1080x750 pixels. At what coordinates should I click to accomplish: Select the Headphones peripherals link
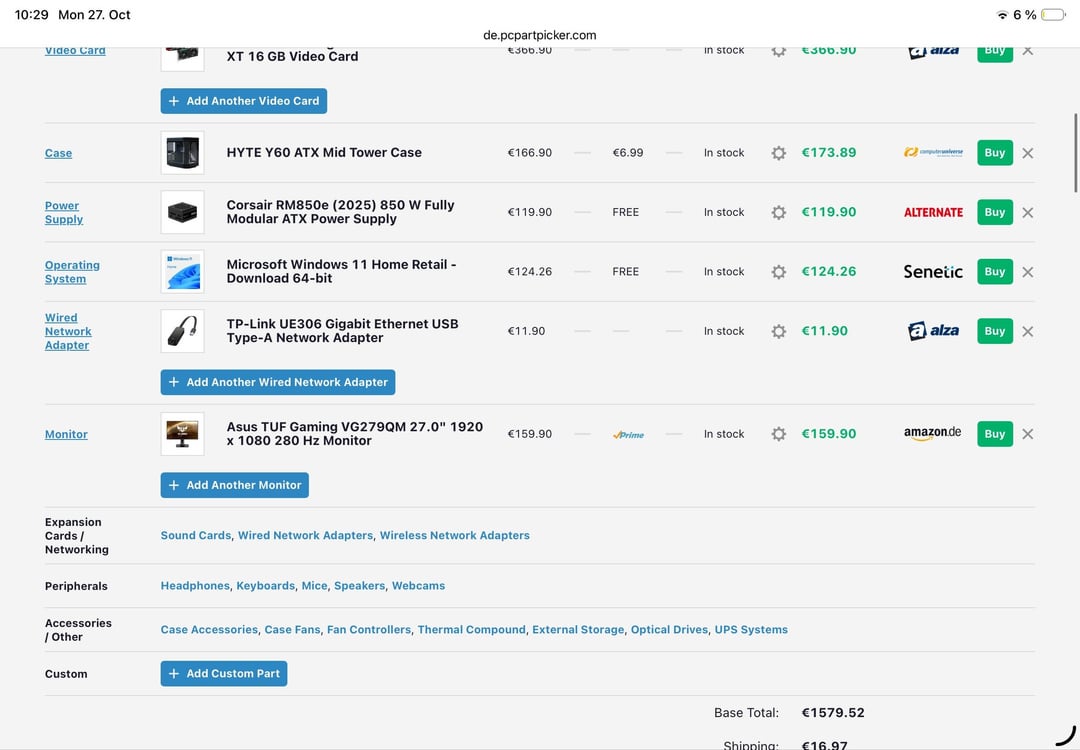pyautogui.click(x=195, y=586)
